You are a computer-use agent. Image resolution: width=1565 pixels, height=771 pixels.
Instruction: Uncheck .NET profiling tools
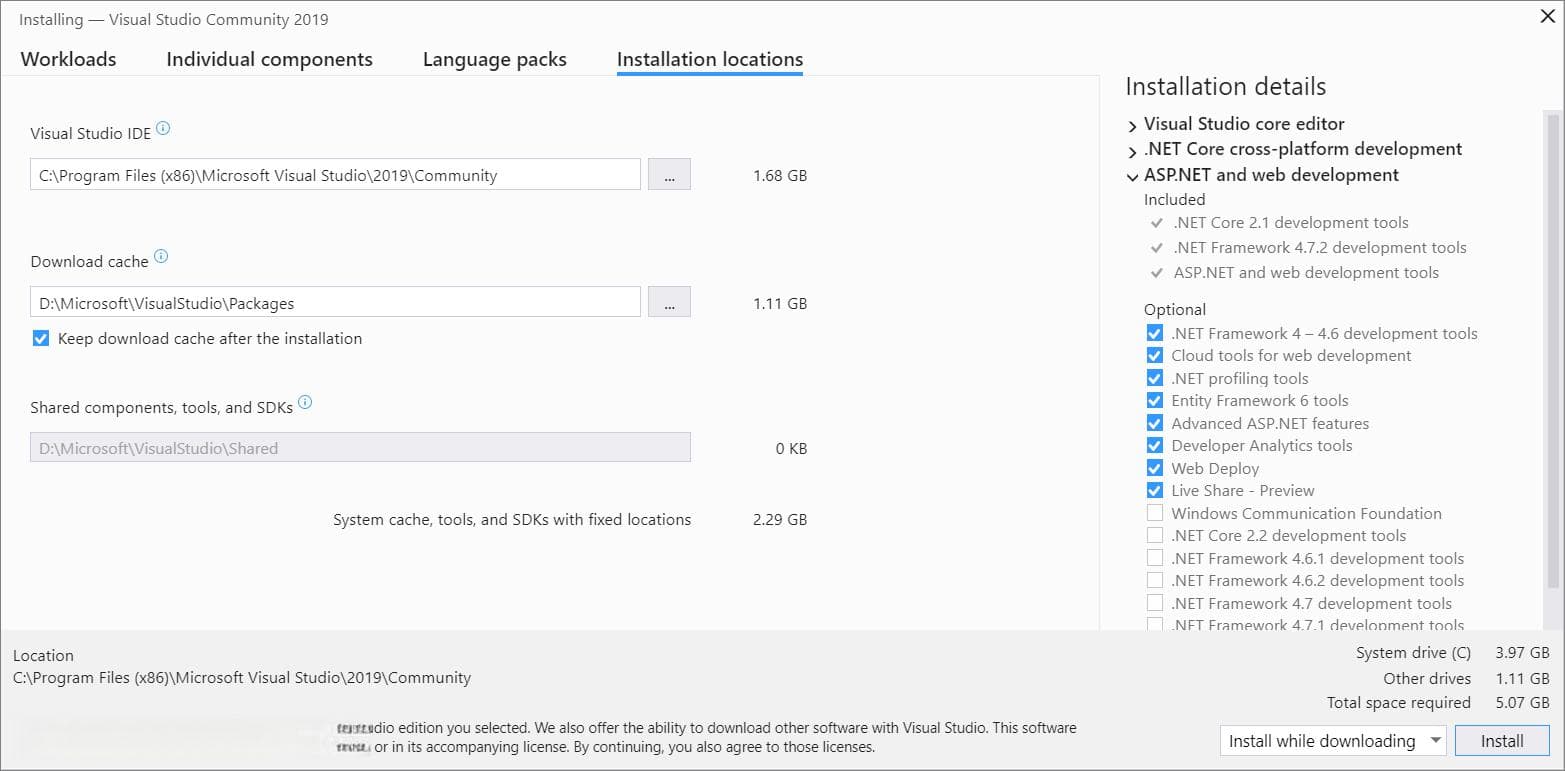pyautogui.click(x=1155, y=378)
